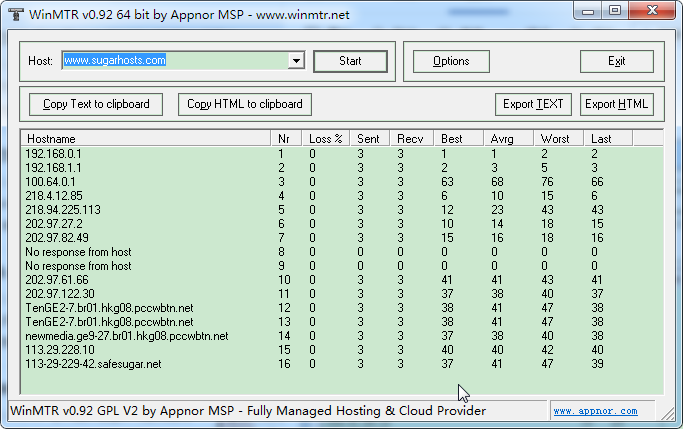Click the Exit button
Screen dimensions: 683x429
616,61
